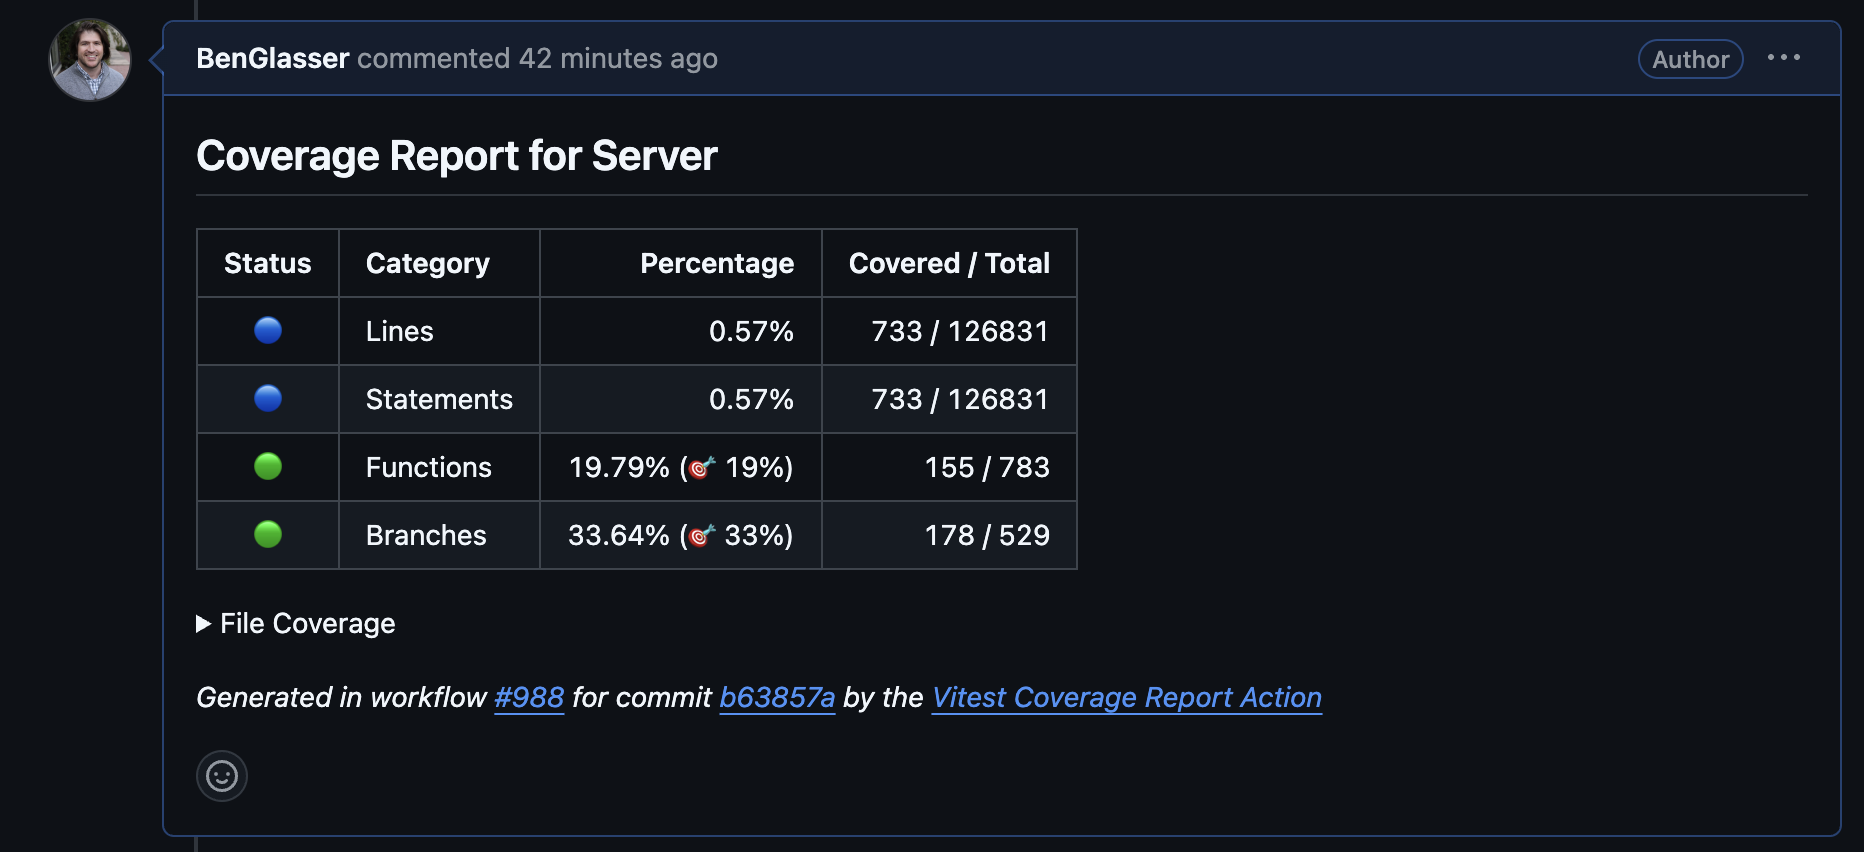Click the green status circle for Functions
Image resolution: width=1864 pixels, height=852 pixels.
pyautogui.click(x=268, y=467)
